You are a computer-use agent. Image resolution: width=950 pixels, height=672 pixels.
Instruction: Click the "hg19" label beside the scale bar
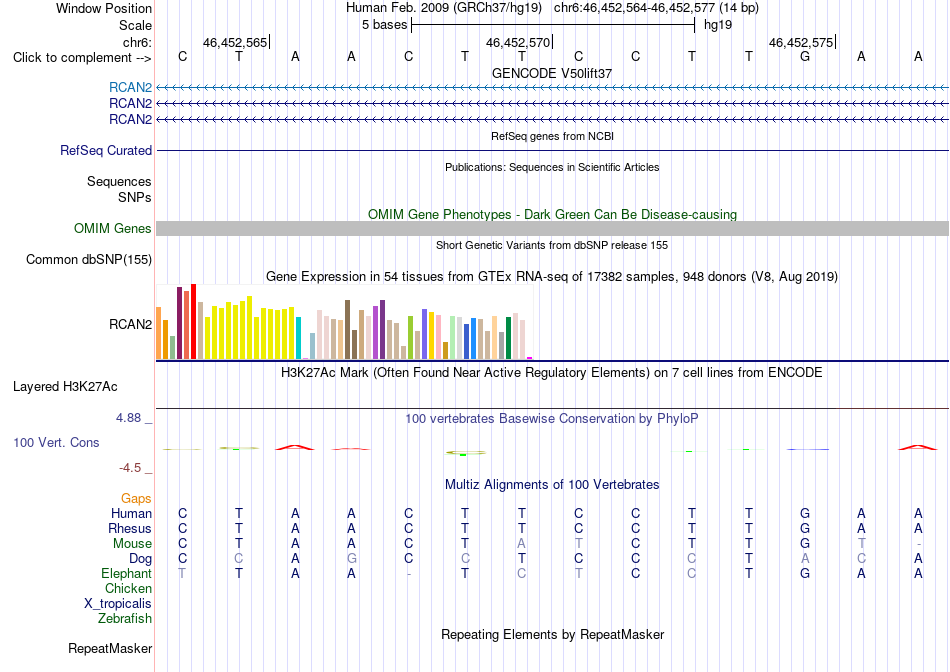718,25
